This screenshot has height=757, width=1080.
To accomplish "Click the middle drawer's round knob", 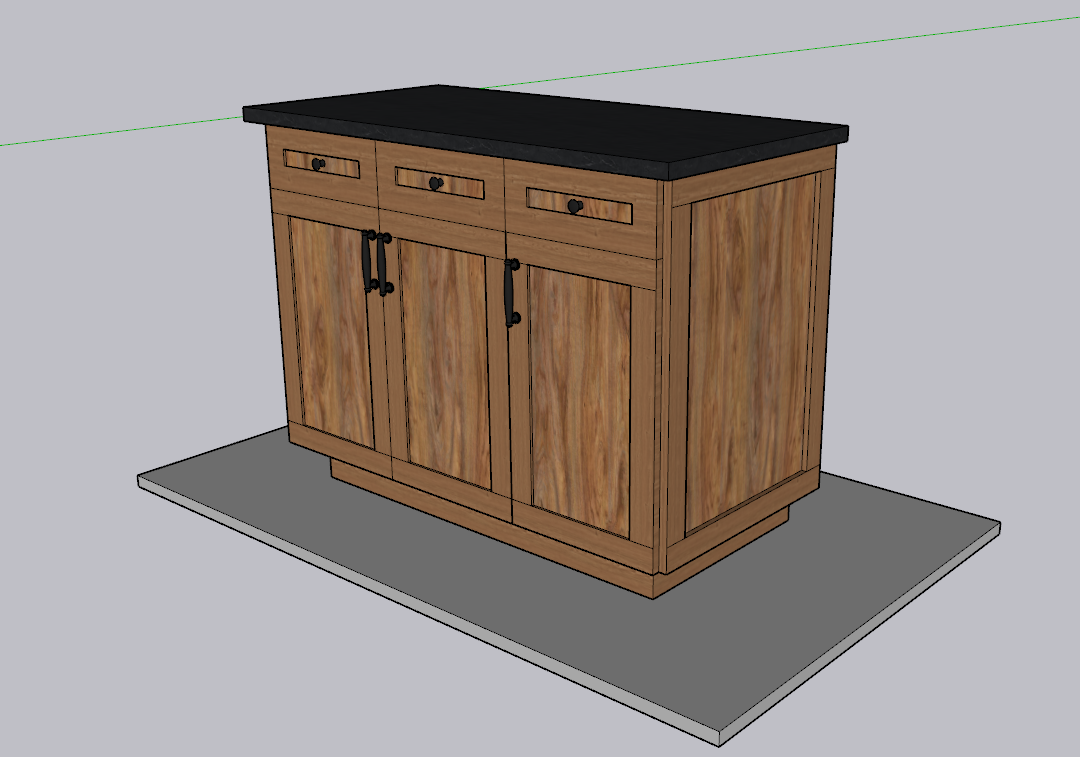I will click(435, 183).
